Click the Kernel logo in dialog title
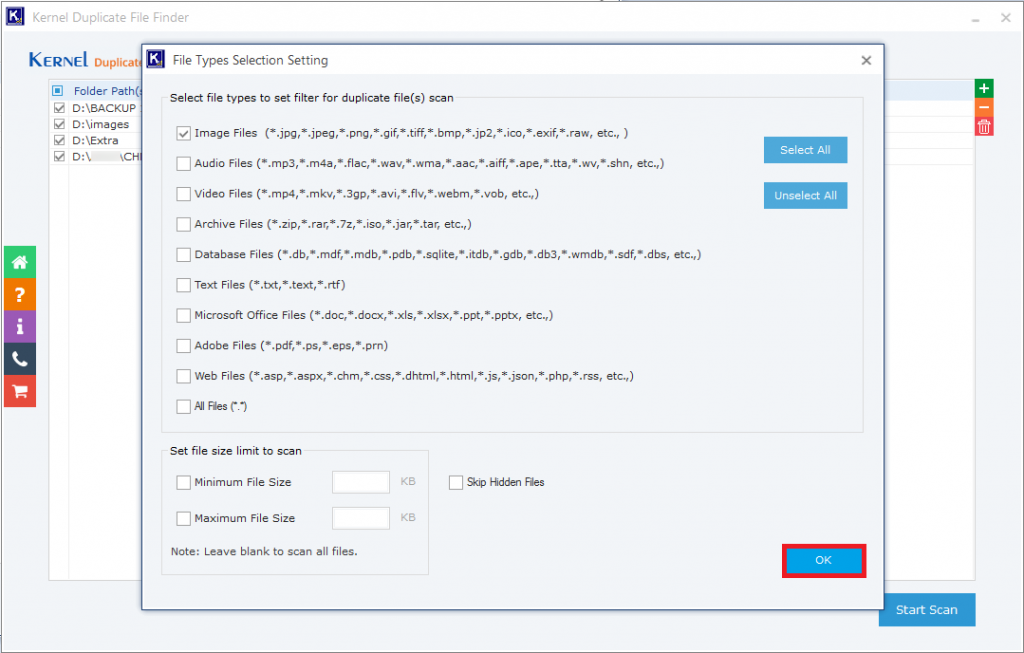Screen dimensions: 1024x653 (155, 59)
